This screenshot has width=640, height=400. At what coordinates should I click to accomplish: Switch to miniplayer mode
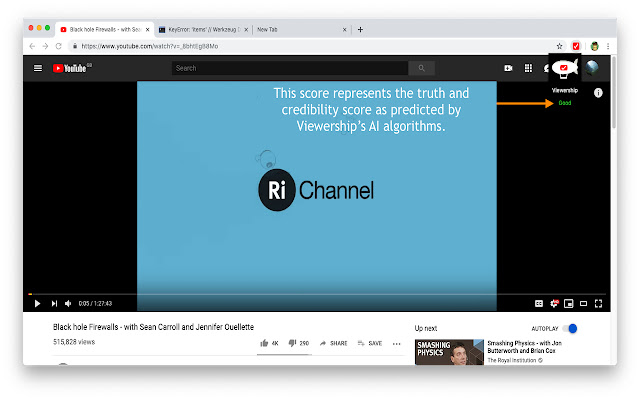pyautogui.click(x=569, y=303)
